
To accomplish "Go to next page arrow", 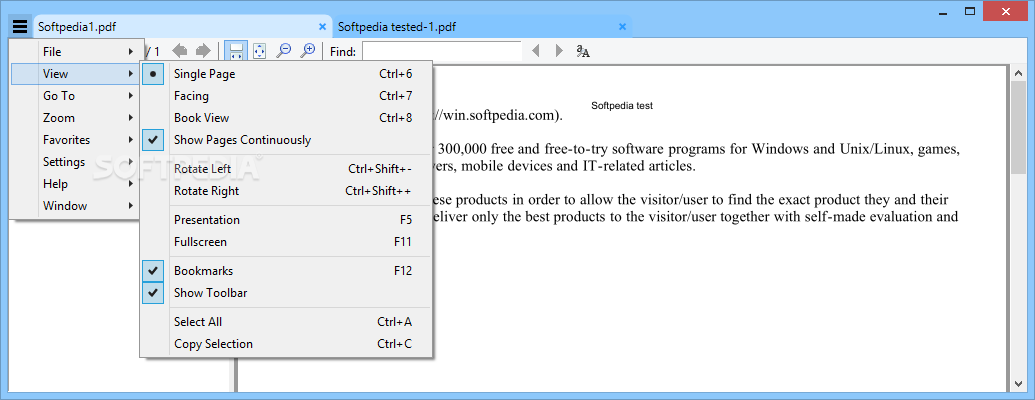I will pos(203,51).
